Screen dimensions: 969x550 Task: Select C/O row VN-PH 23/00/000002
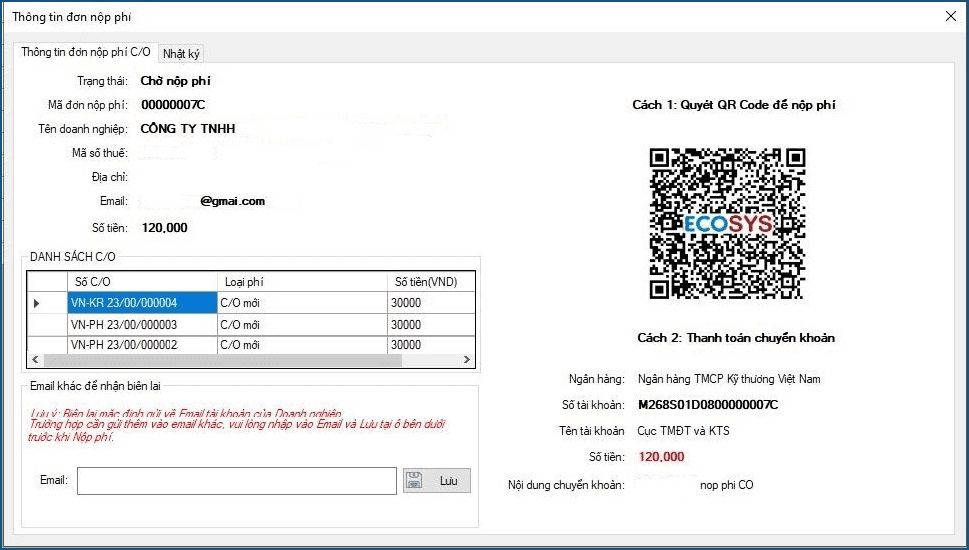(x=142, y=345)
